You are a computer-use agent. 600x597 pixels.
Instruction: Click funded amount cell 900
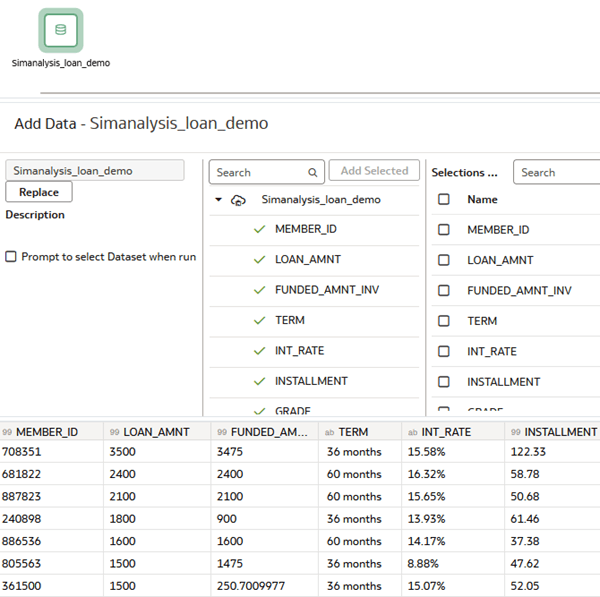click(x=264, y=519)
